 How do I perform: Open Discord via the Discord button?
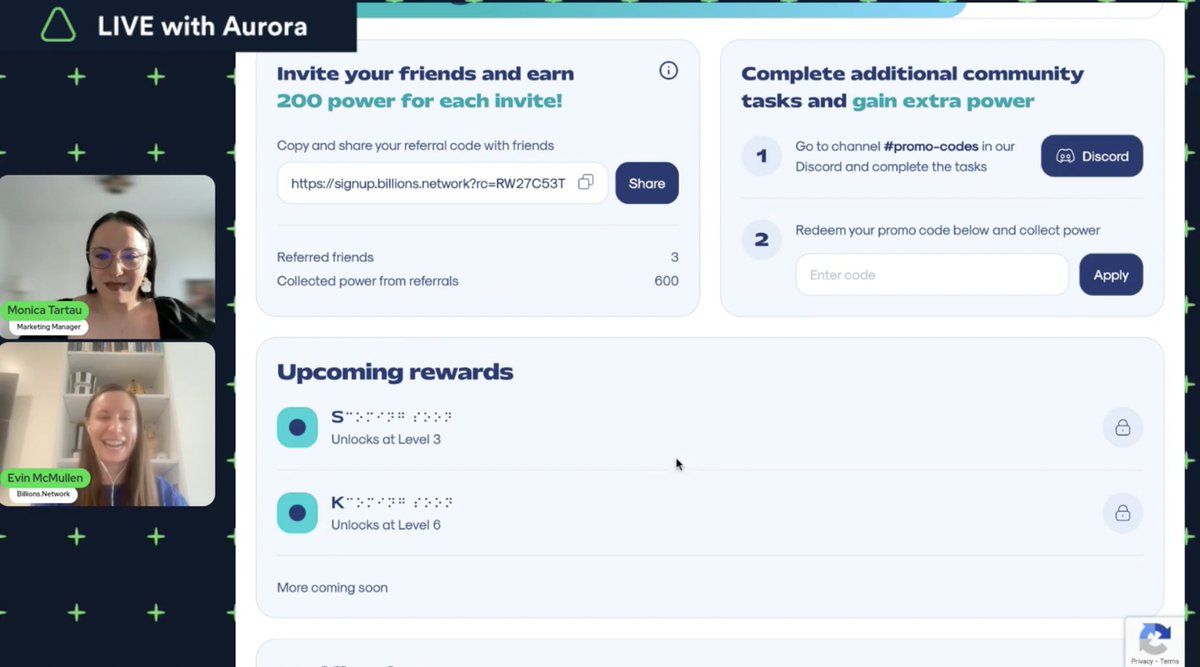[1092, 156]
